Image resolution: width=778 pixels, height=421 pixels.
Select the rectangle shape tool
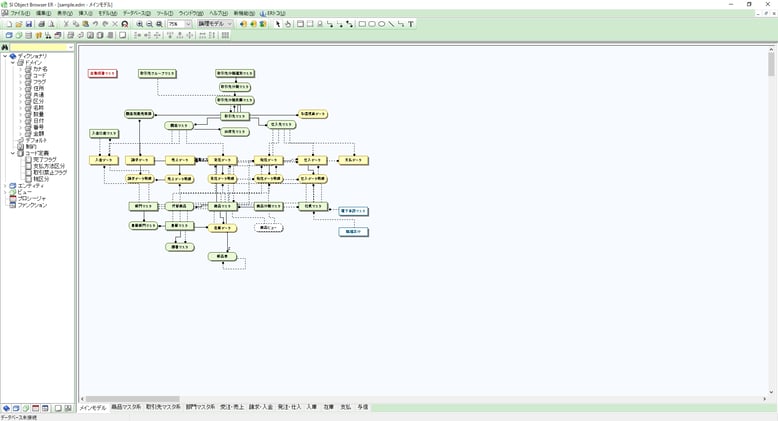click(x=362, y=24)
